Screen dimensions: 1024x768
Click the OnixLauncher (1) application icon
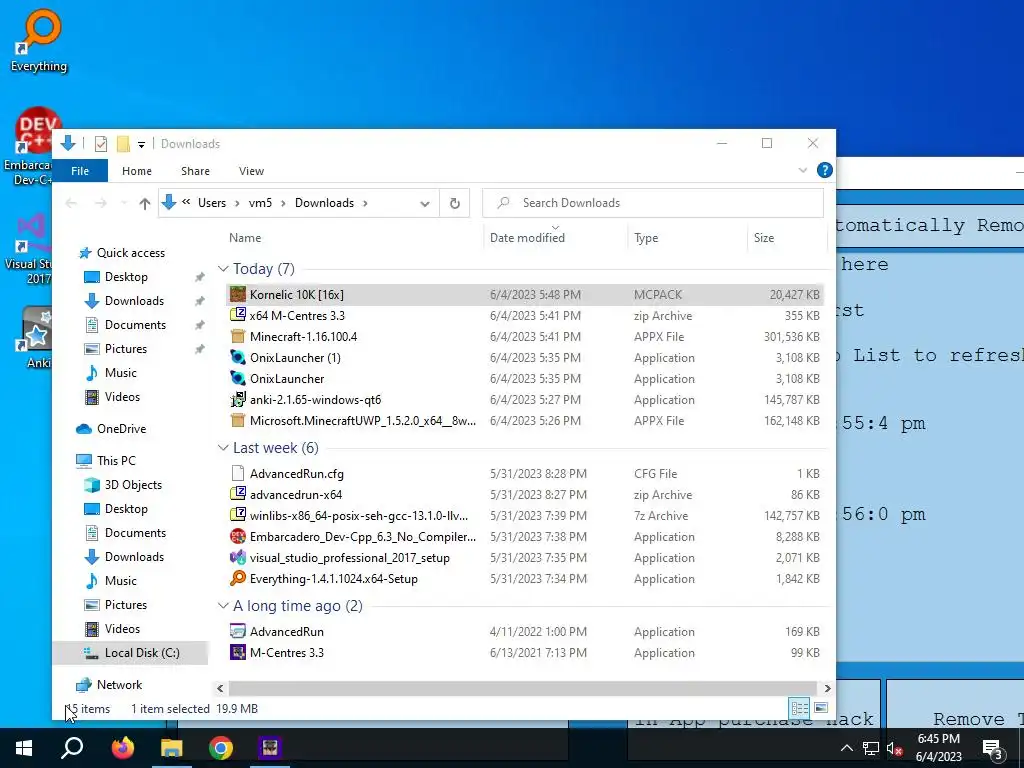click(238, 358)
